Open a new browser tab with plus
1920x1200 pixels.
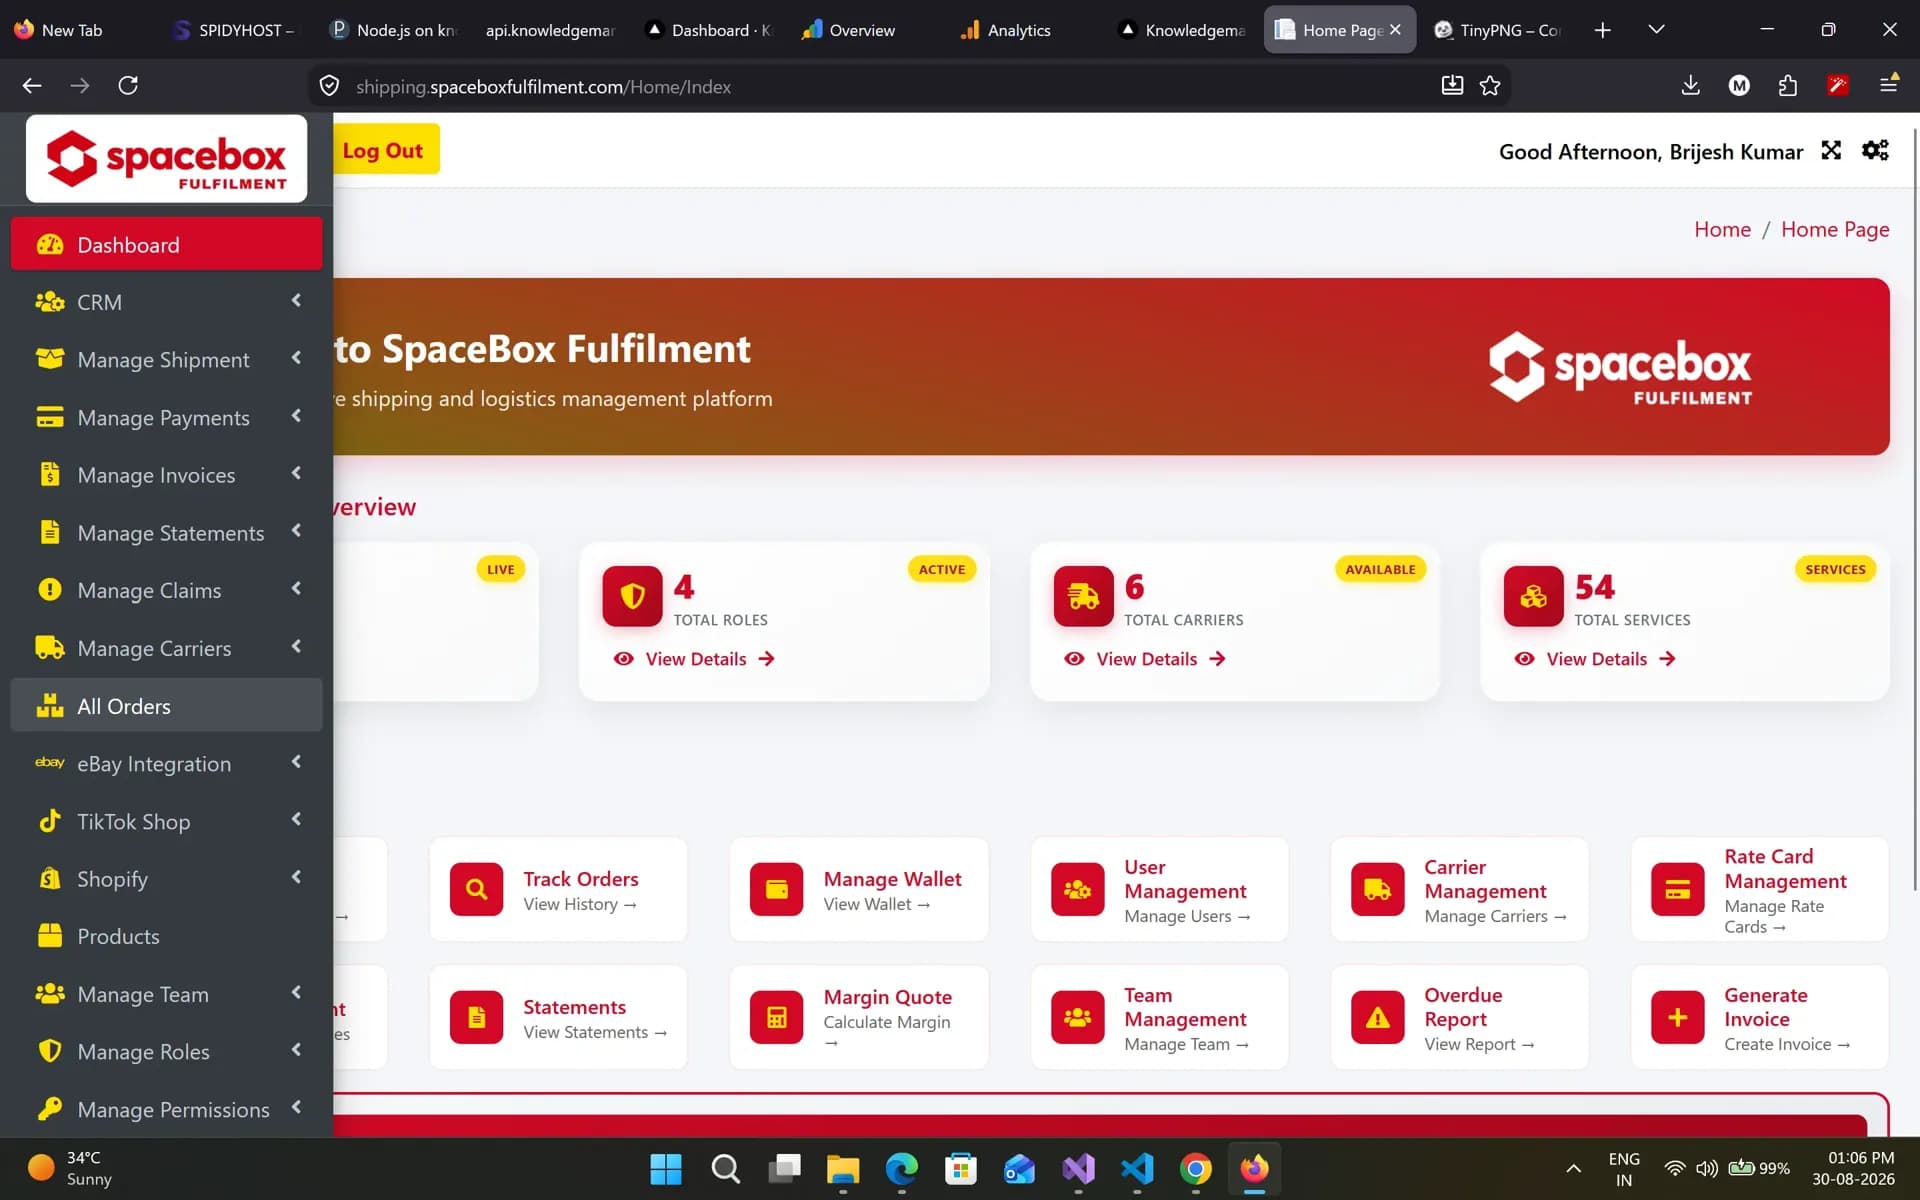(x=1602, y=30)
